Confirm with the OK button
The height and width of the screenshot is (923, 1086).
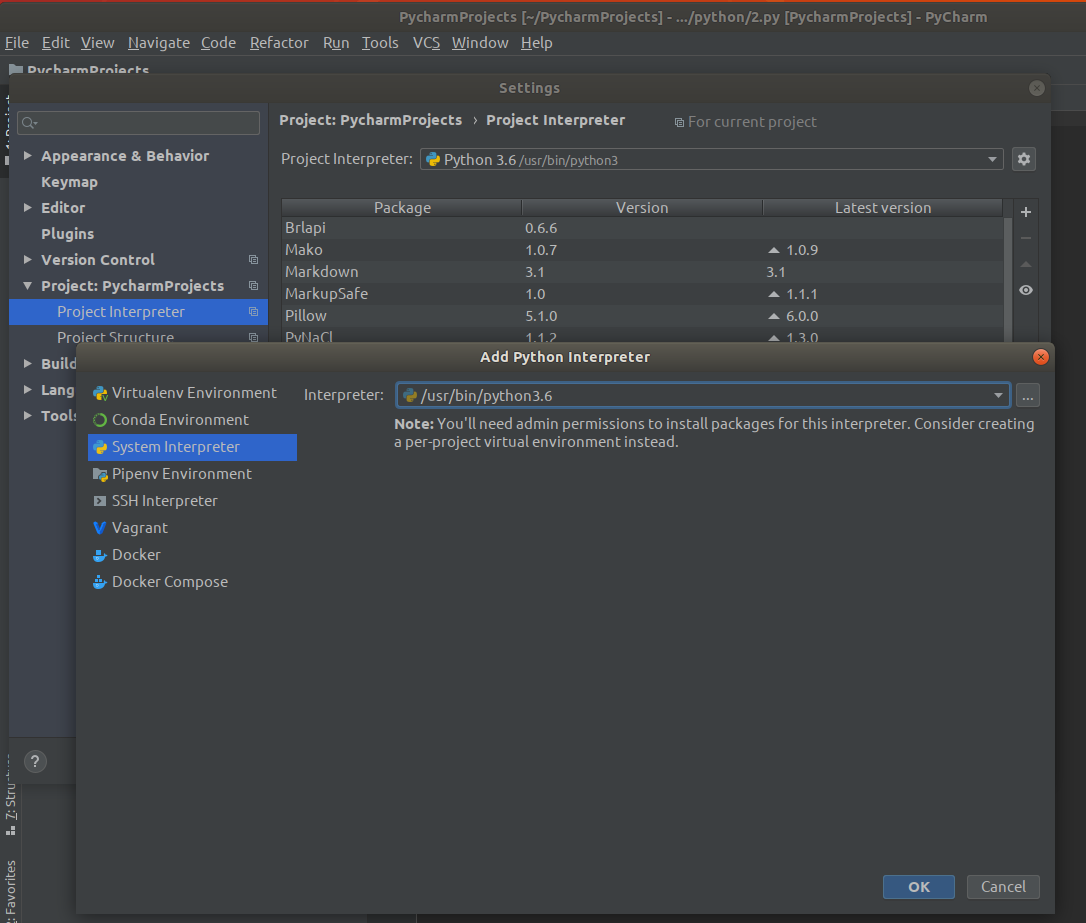(918, 887)
